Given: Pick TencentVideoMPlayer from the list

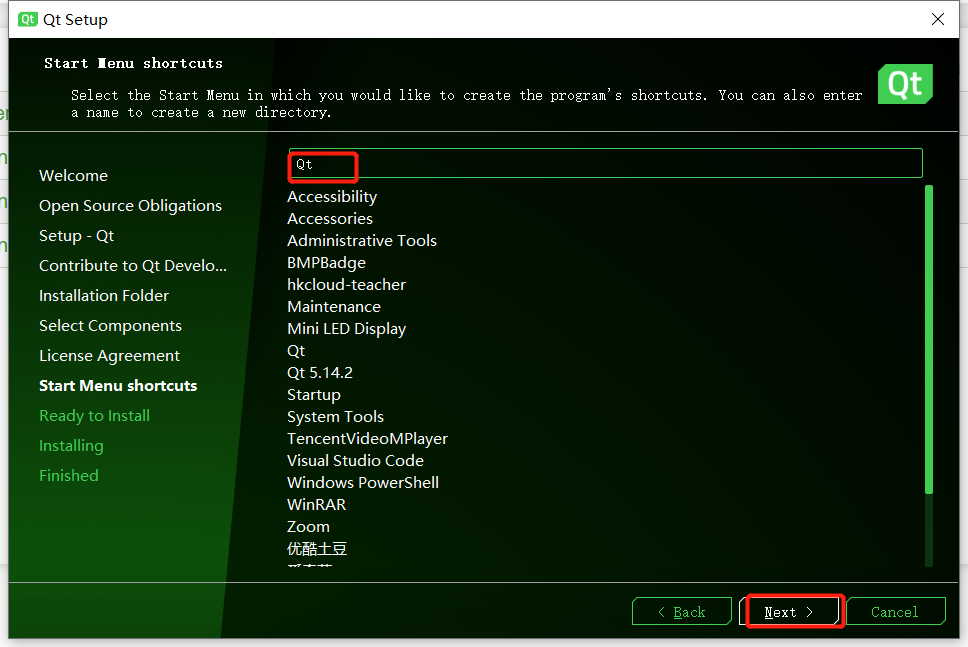Looking at the screenshot, I should coord(367,439).
